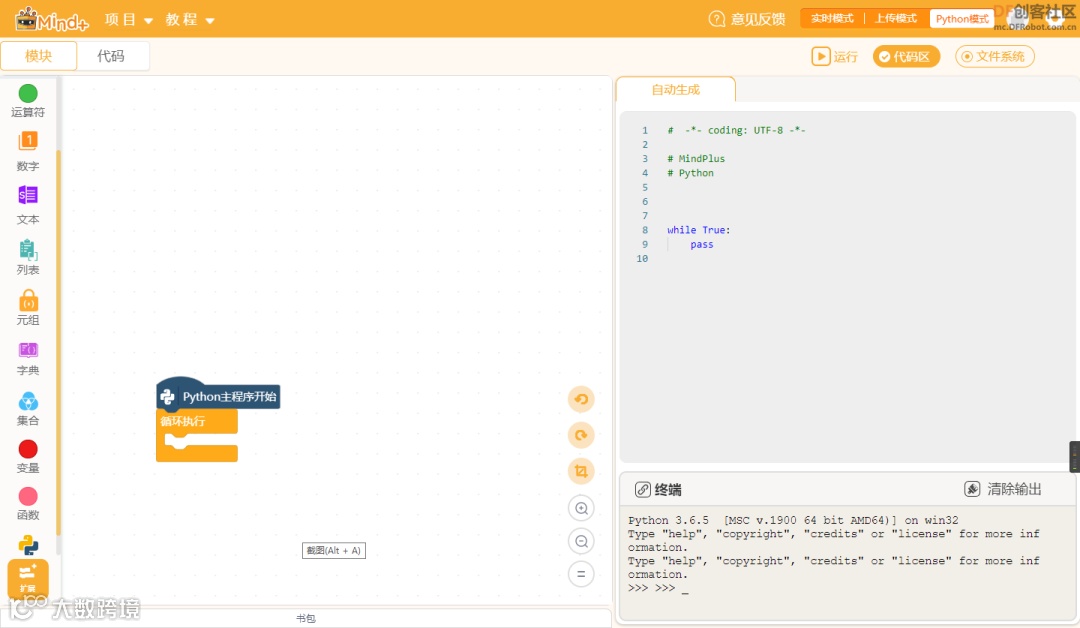This screenshot has height=628, width=1080.
Task: Open the 集合 (set) block category
Action: click(x=28, y=408)
